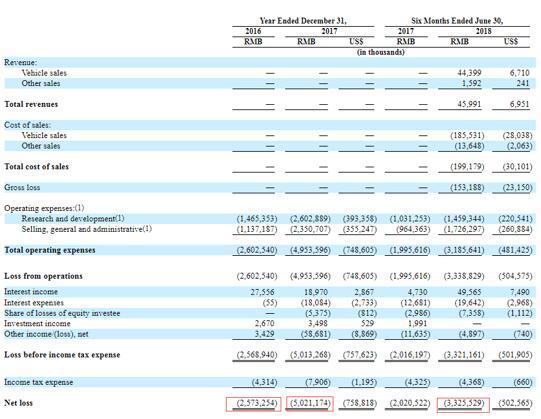
Task: Select the Investment income value 2,670
Action: [265, 323]
